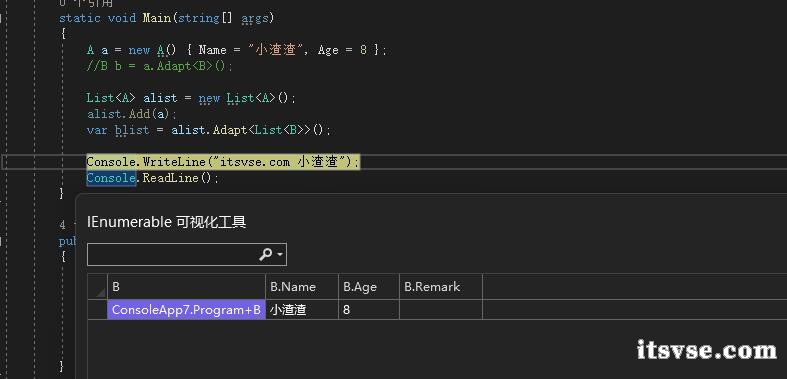Select the 小渣渣 name cell in grid
Viewport: 787px width, 379px height.
pyautogui.click(x=302, y=310)
